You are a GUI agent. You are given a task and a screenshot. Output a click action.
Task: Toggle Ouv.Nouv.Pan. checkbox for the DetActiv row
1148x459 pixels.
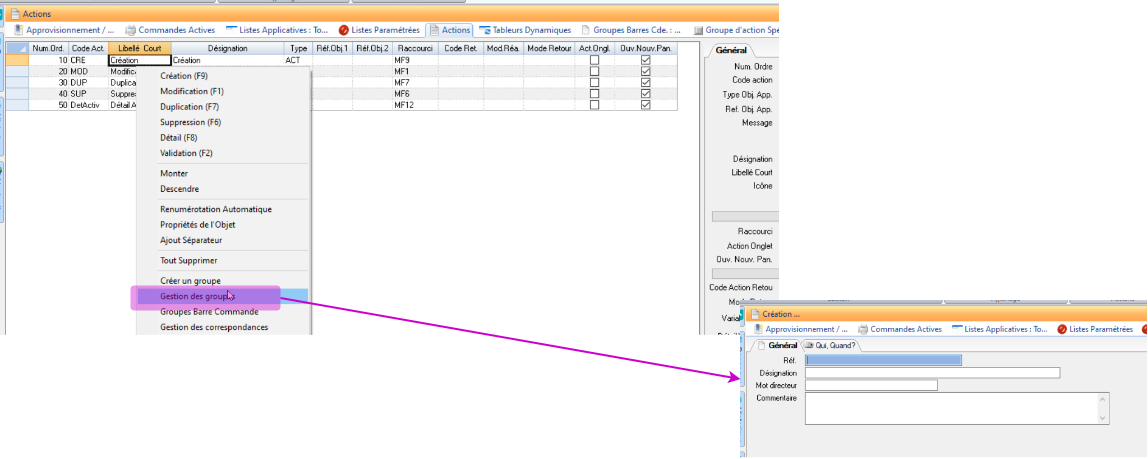tap(646, 105)
